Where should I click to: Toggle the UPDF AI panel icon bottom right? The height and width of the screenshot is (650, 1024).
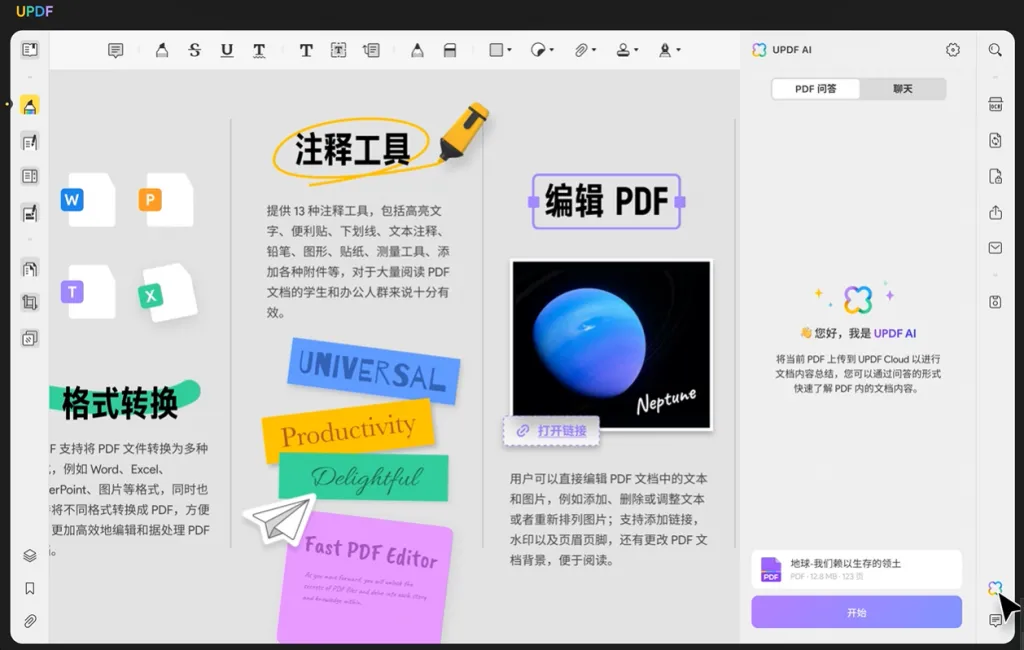[x=995, y=589]
